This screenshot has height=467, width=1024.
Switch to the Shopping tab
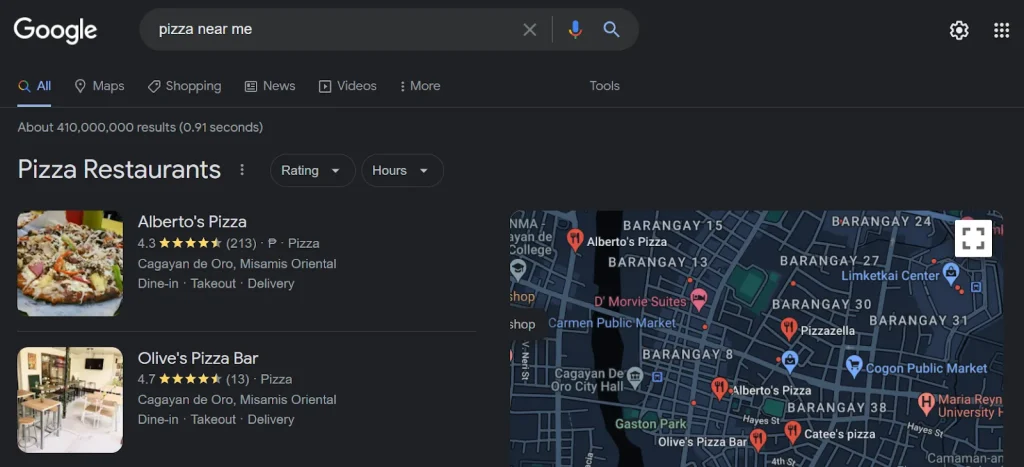point(184,86)
